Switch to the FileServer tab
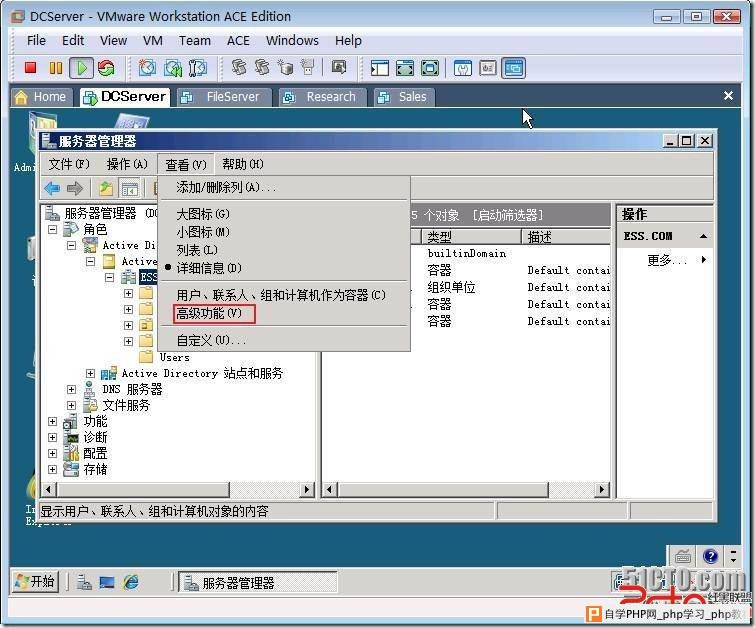Image resolution: width=755 pixels, height=628 pixels. [x=224, y=97]
